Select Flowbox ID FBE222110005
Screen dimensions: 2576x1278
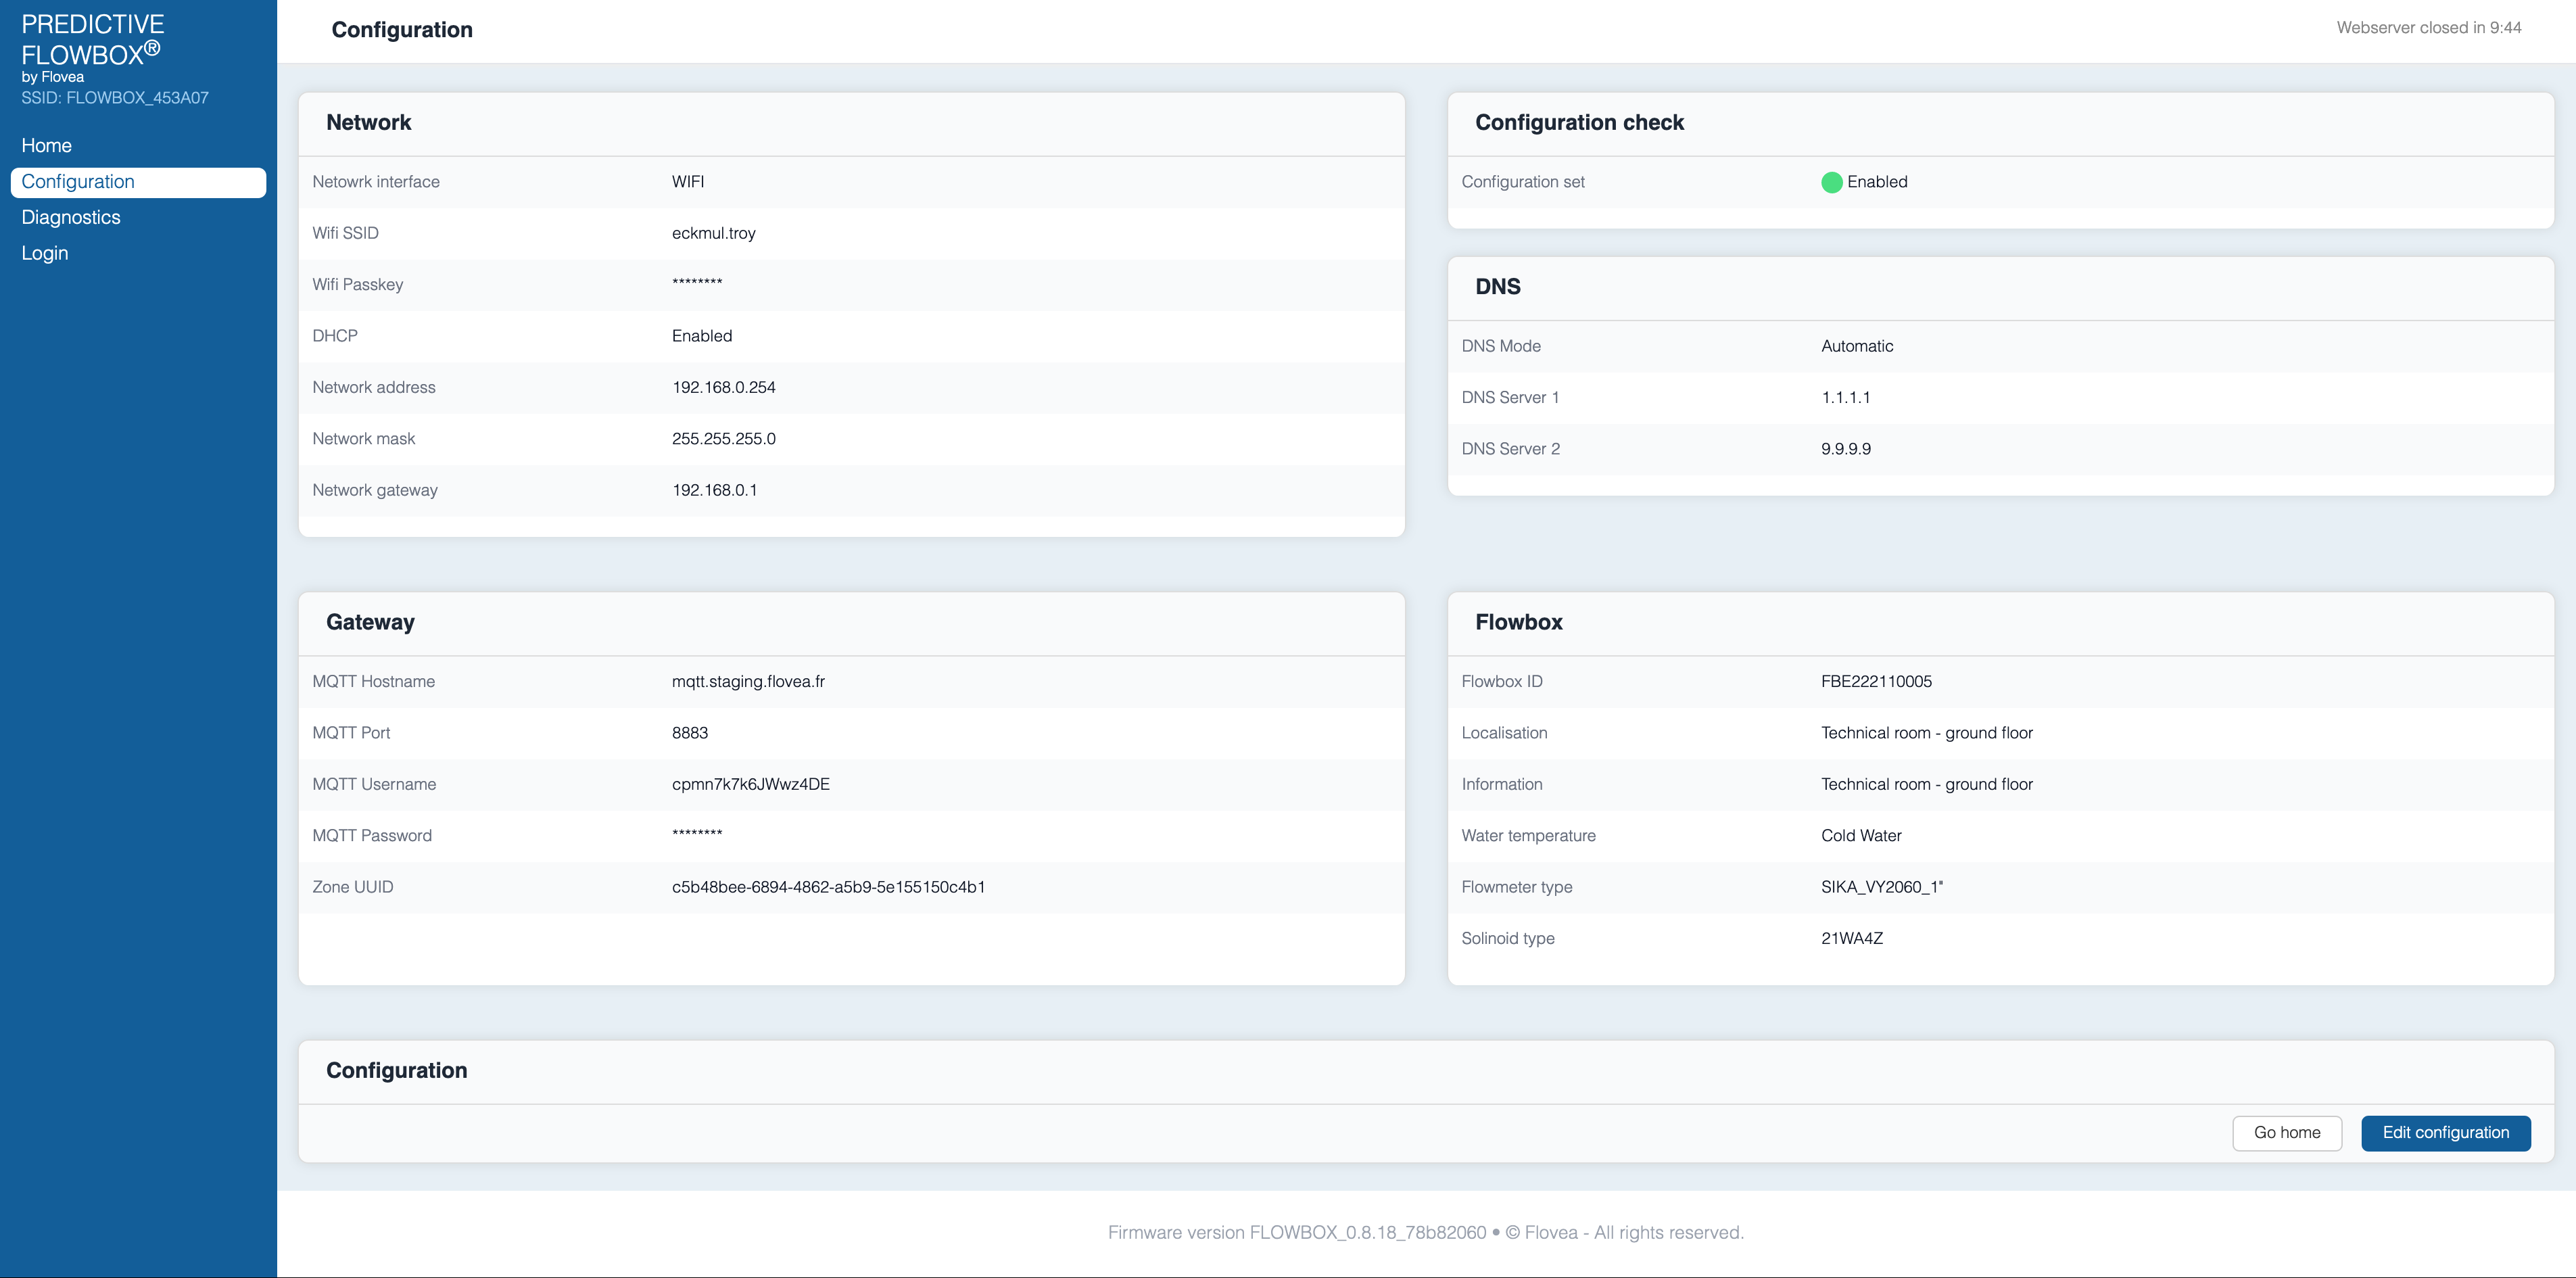click(1876, 682)
